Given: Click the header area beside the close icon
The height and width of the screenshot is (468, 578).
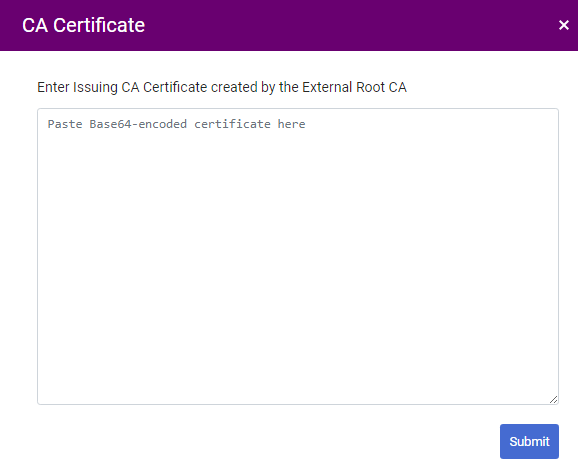Looking at the screenshot, I should (516, 25).
